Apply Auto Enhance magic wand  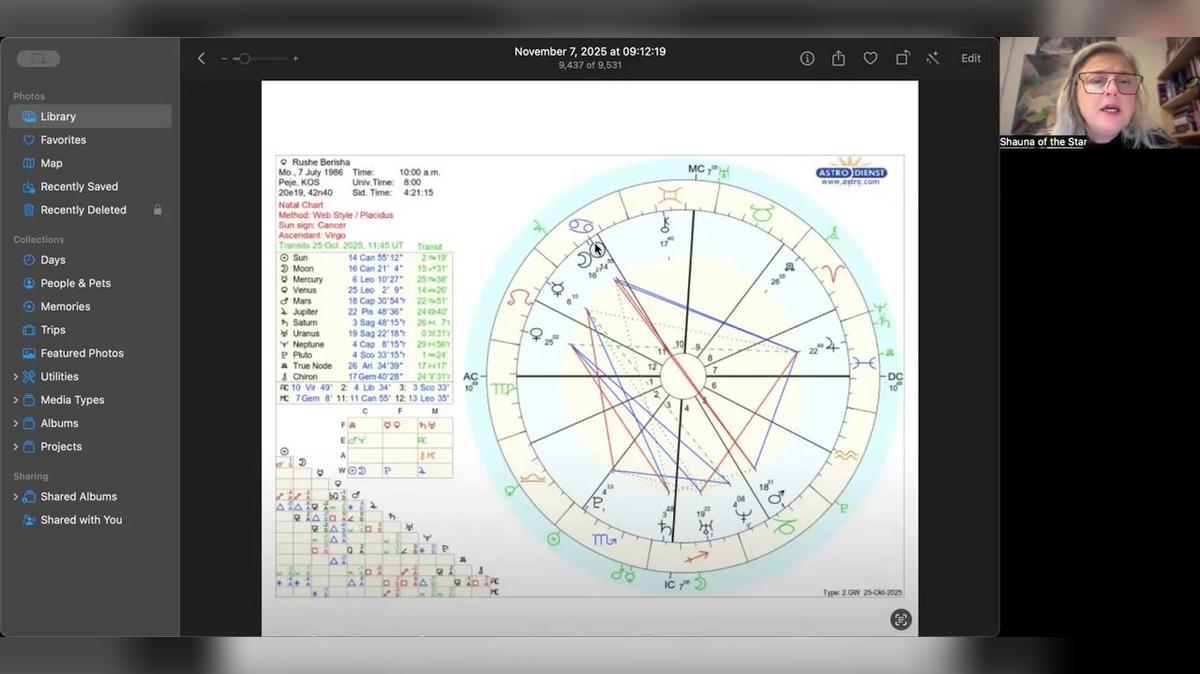tap(933, 59)
